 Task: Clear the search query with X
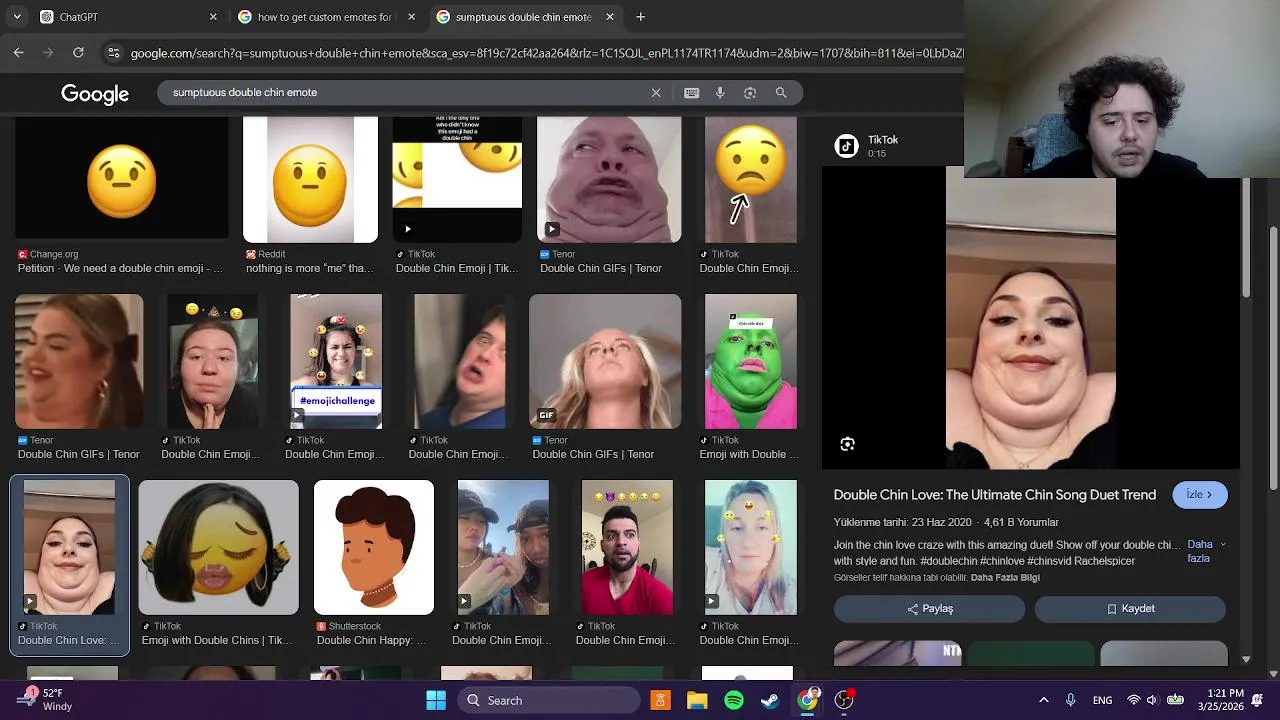tap(656, 93)
